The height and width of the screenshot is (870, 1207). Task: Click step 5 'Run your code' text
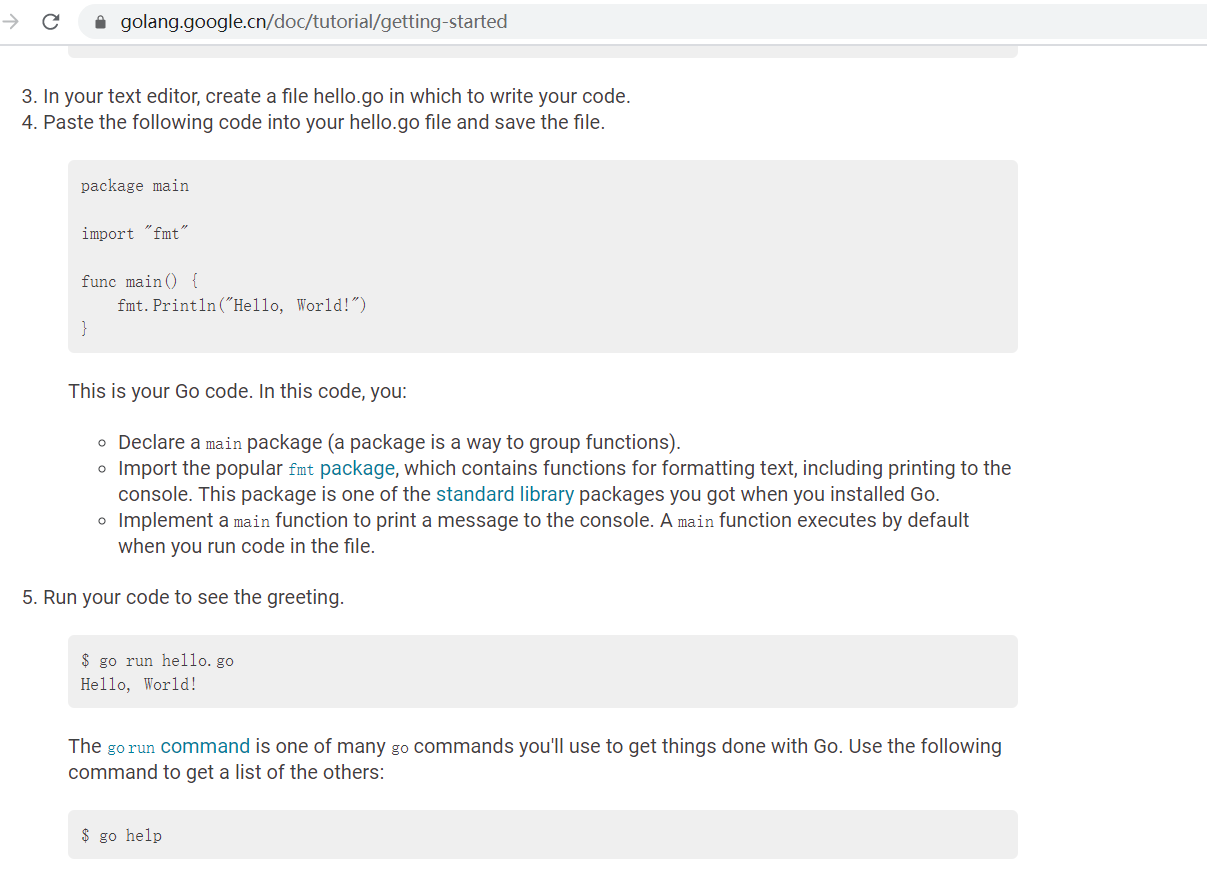[x=183, y=598]
